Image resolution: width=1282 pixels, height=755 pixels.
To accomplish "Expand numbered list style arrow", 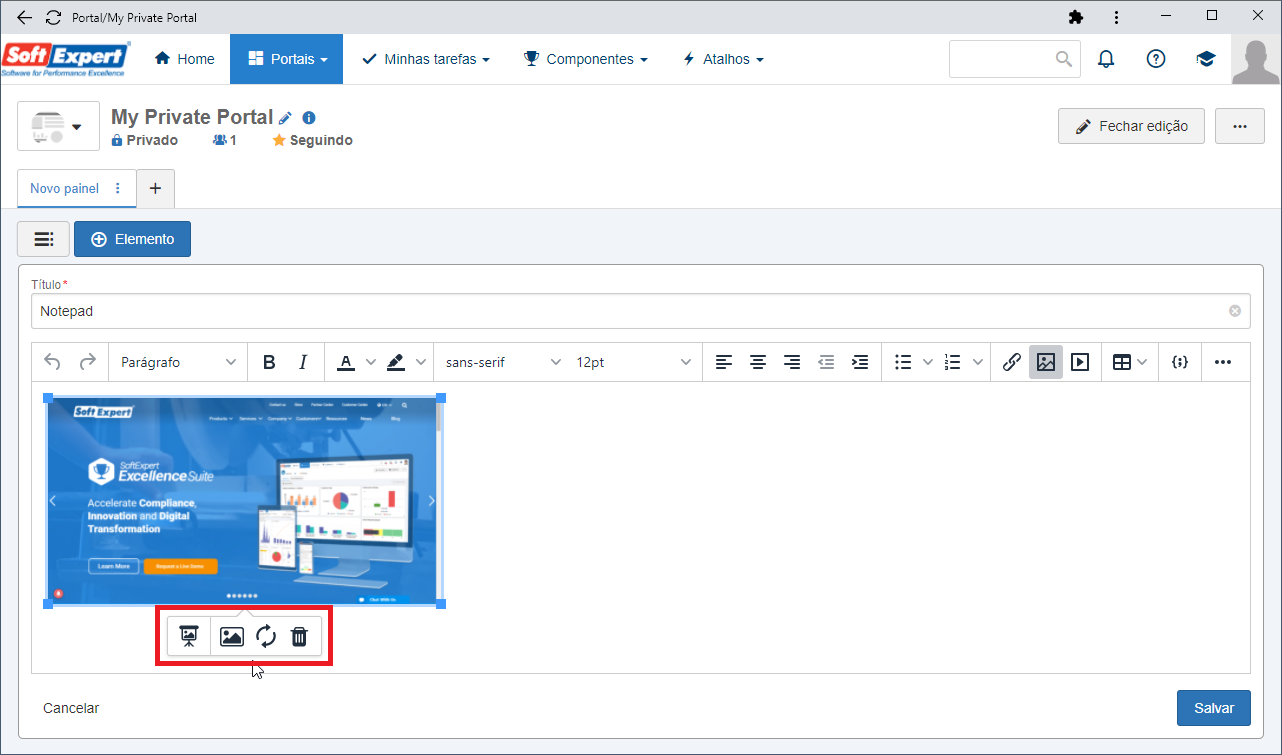I will tap(978, 362).
